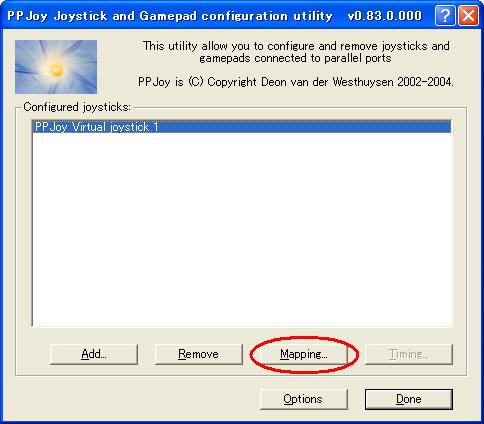Open the Options dialog
484x424 pixels.
(x=304, y=399)
